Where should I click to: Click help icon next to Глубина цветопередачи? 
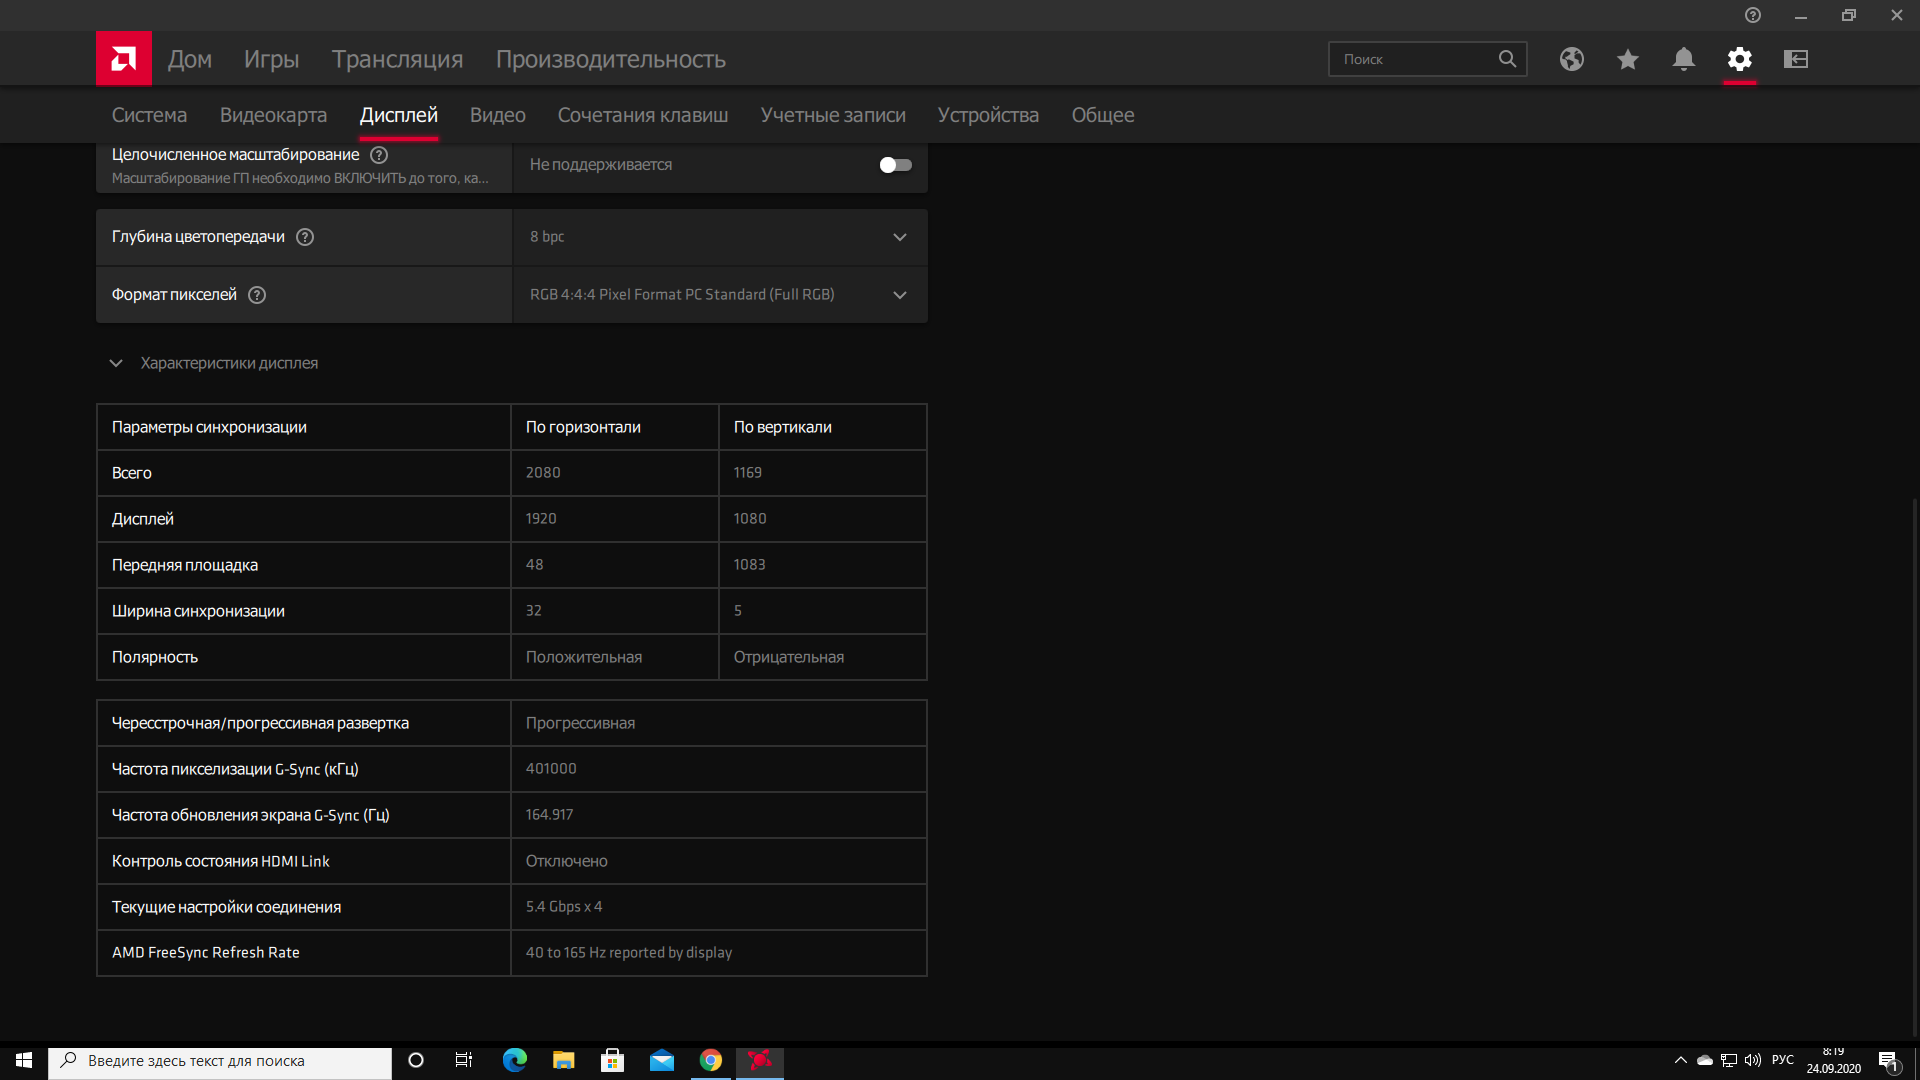tap(305, 237)
